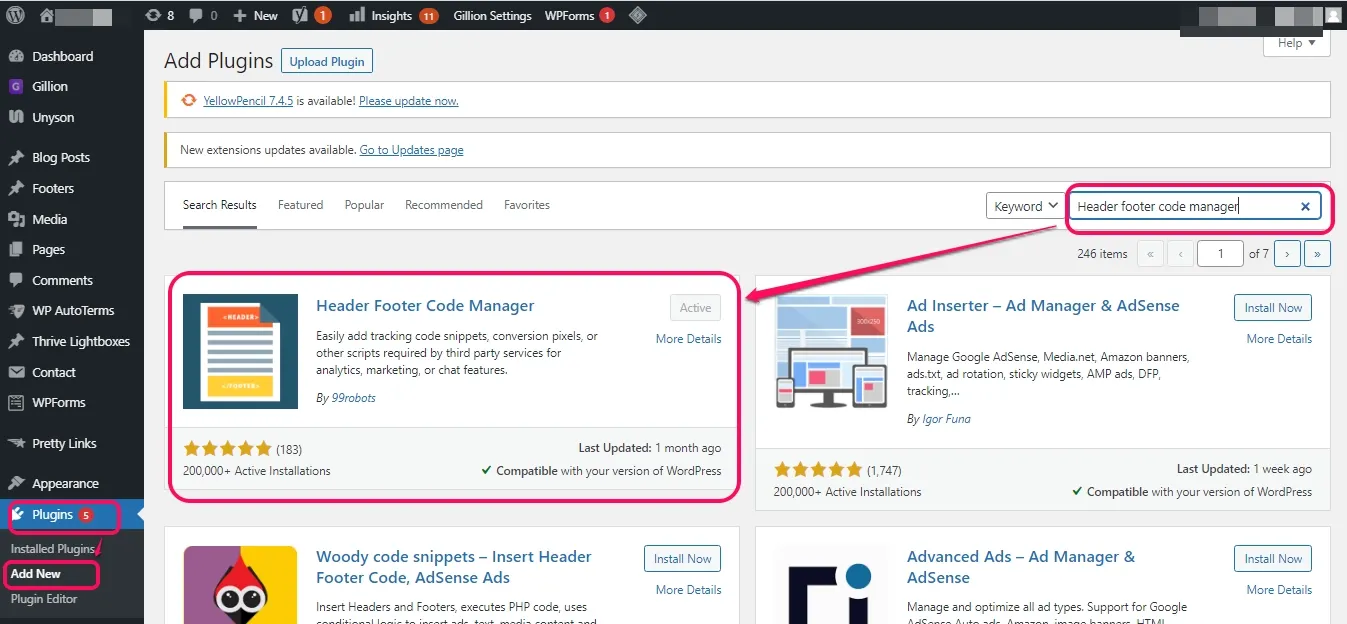Switch to the Recommended tab
1347x624 pixels.
pyautogui.click(x=444, y=205)
